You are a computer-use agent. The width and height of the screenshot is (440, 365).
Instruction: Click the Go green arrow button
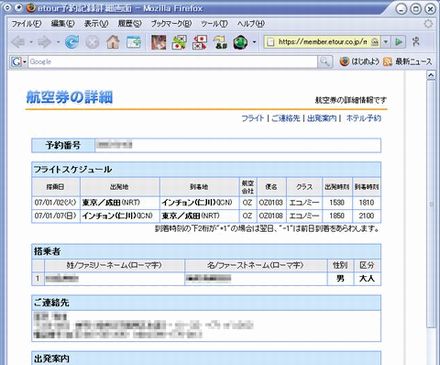(x=399, y=42)
